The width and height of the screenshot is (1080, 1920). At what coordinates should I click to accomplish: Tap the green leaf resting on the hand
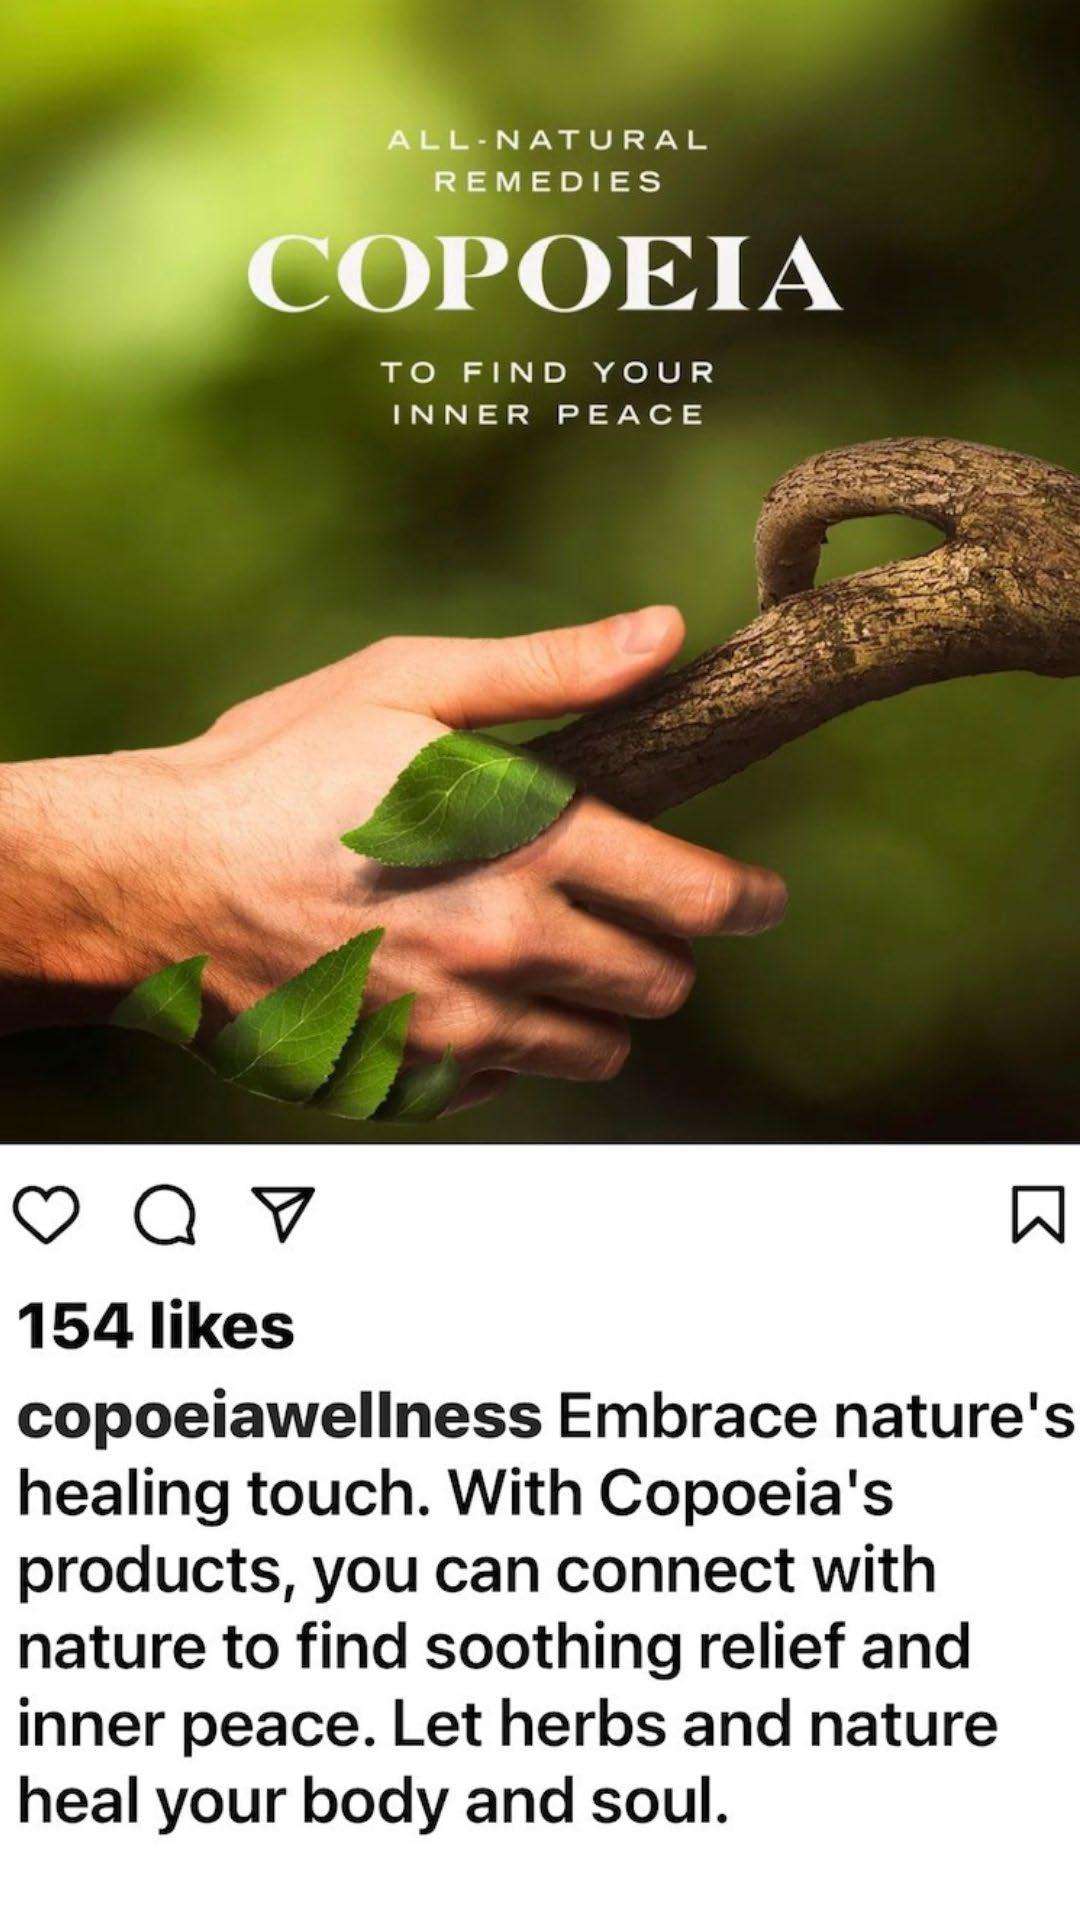pyautogui.click(x=458, y=798)
